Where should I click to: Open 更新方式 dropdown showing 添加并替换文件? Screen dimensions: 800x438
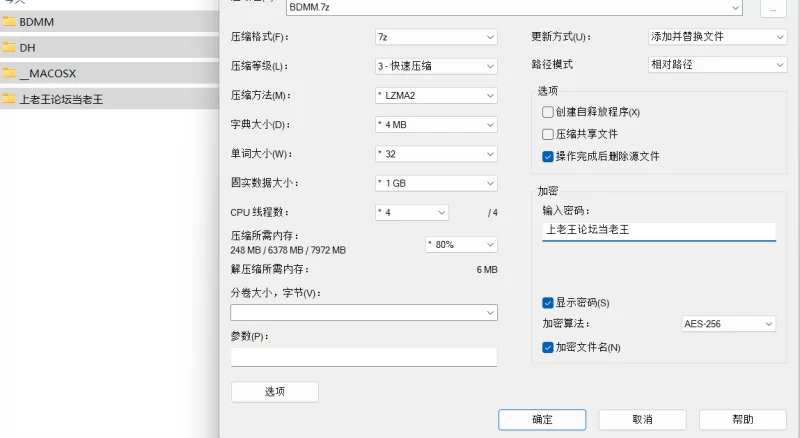tap(717, 37)
